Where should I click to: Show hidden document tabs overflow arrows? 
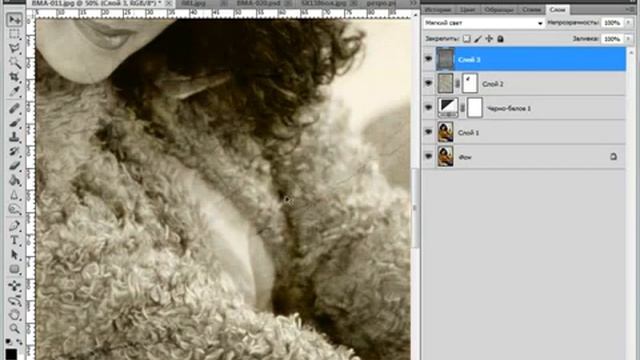coord(413,3)
